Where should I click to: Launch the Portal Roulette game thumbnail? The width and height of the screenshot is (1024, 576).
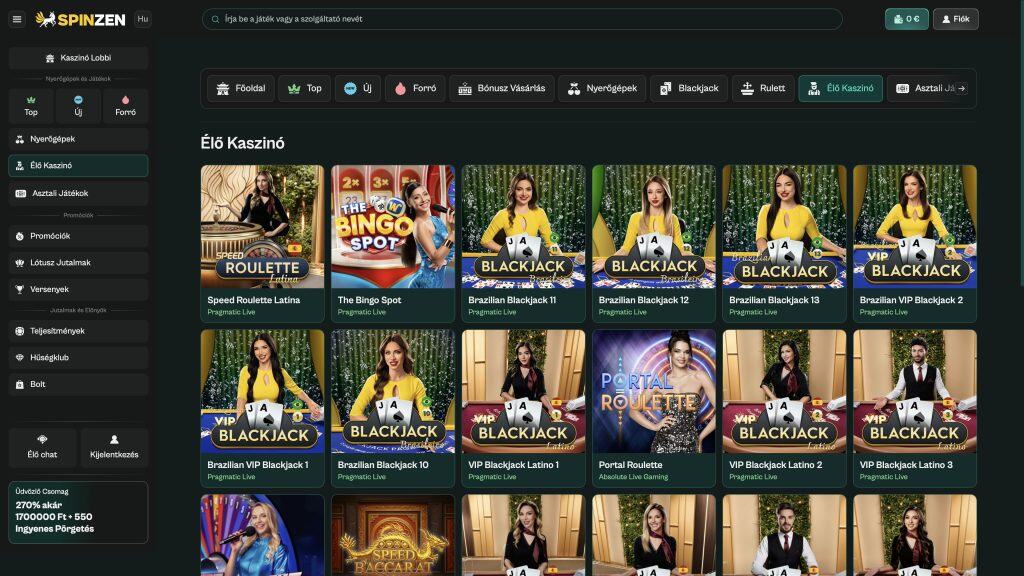tap(654, 391)
